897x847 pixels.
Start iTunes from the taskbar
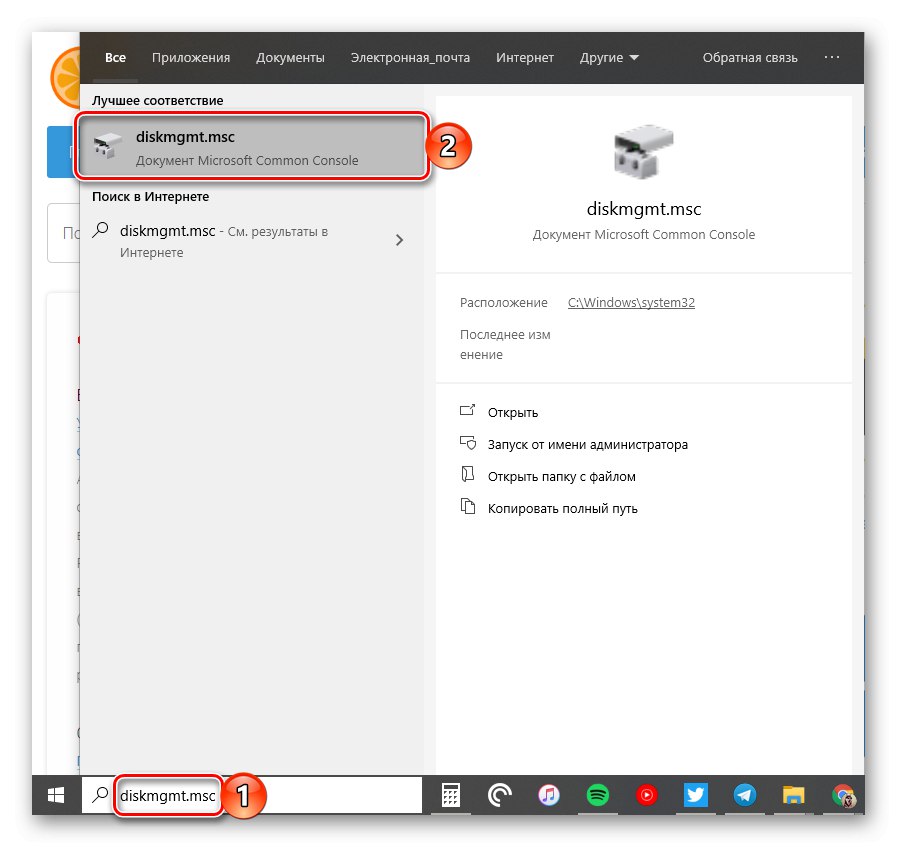548,795
